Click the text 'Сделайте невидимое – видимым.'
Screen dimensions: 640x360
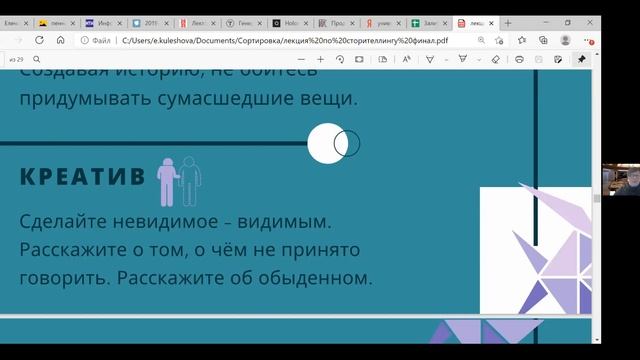click(176, 222)
